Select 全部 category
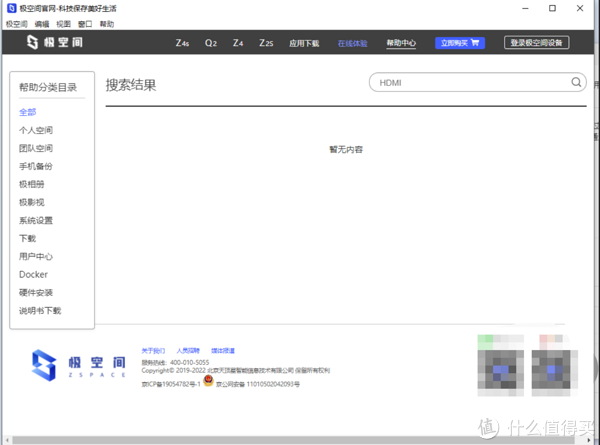Image resolution: width=600 pixels, height=445 pixels. point(28,112)
